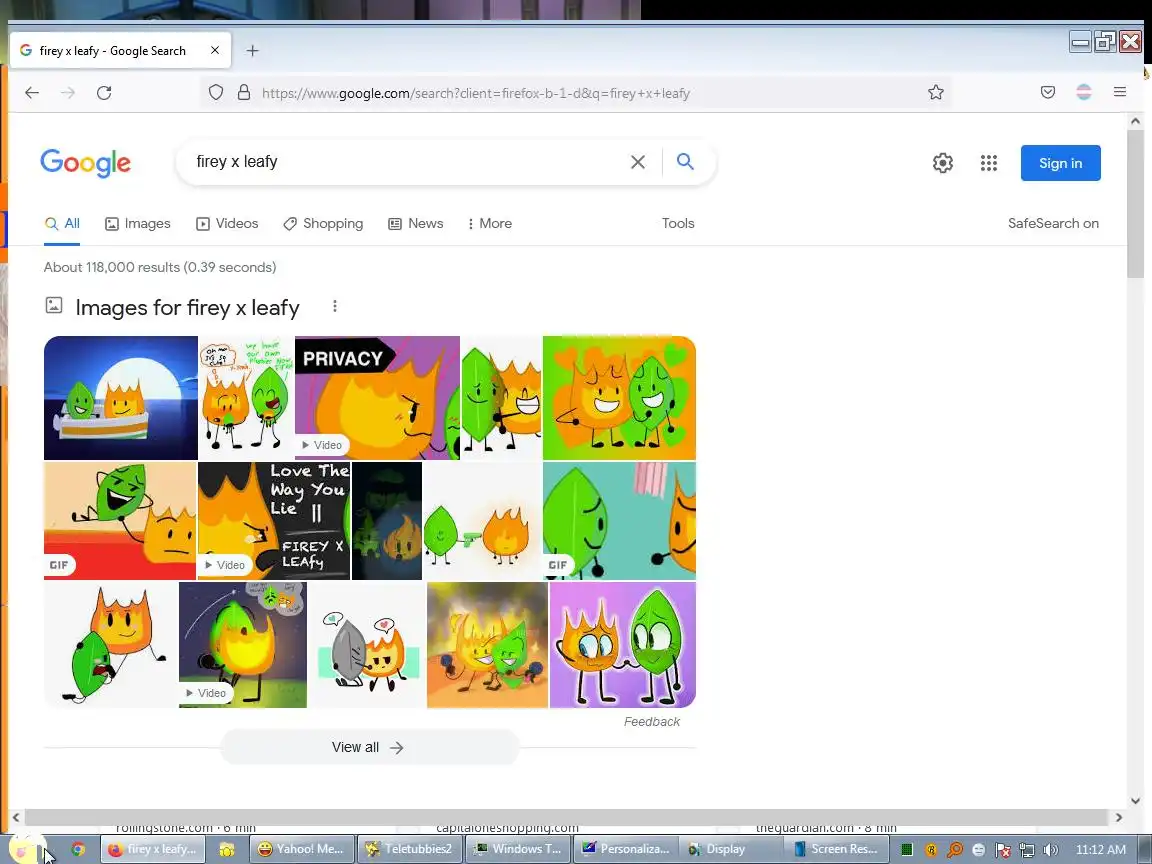The height and width of the screenshot is (864, 1152).
Task: Click the site security padlock icon
Action: 244,93
